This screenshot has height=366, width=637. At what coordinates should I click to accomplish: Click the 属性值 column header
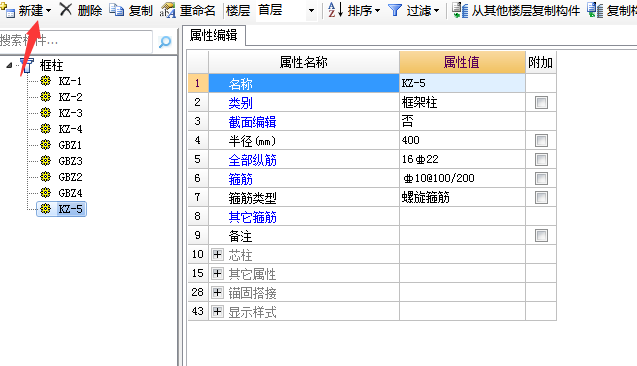pos(462,62)
